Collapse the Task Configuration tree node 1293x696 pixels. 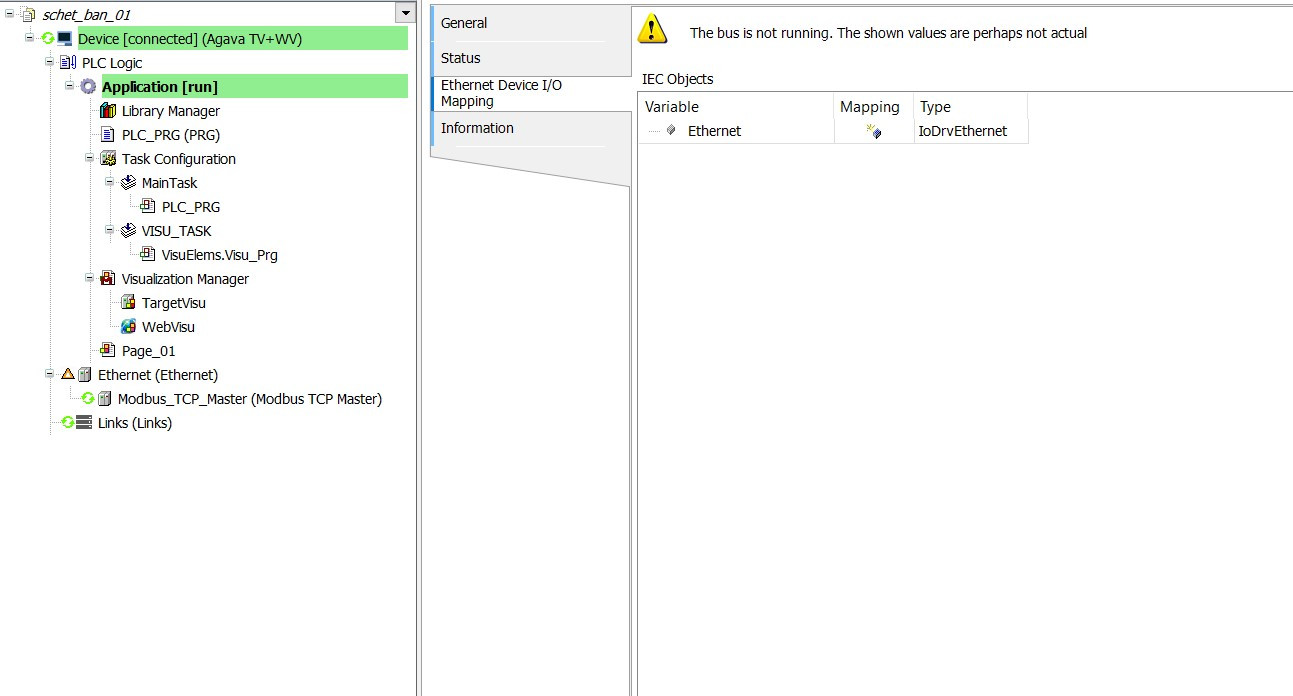pyautogui.click(x=90, y=158)
